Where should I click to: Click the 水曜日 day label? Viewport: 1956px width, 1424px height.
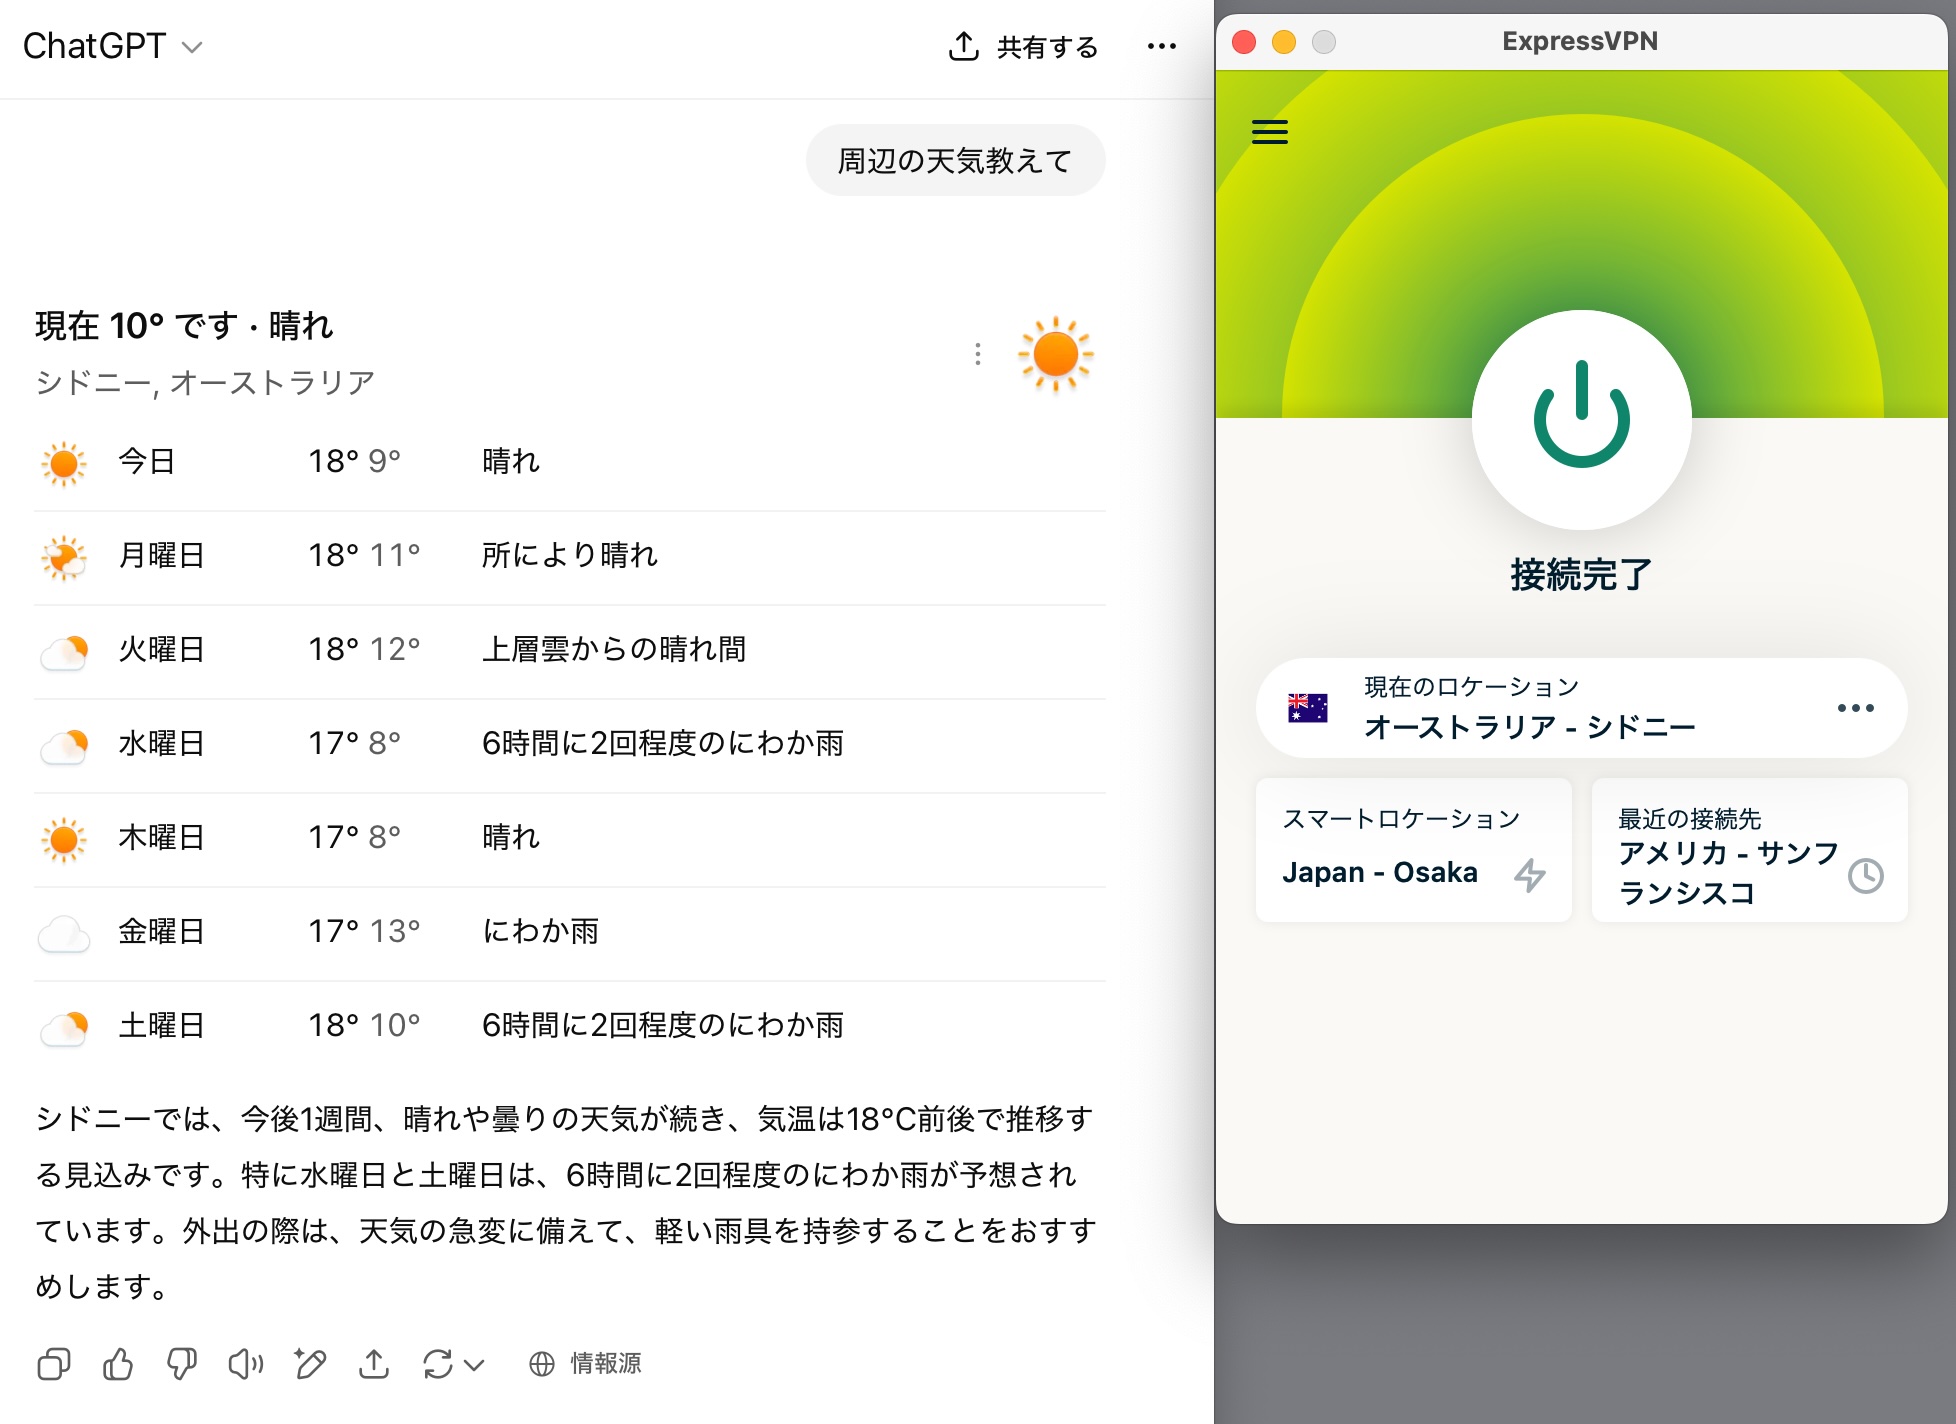point(161,743)
